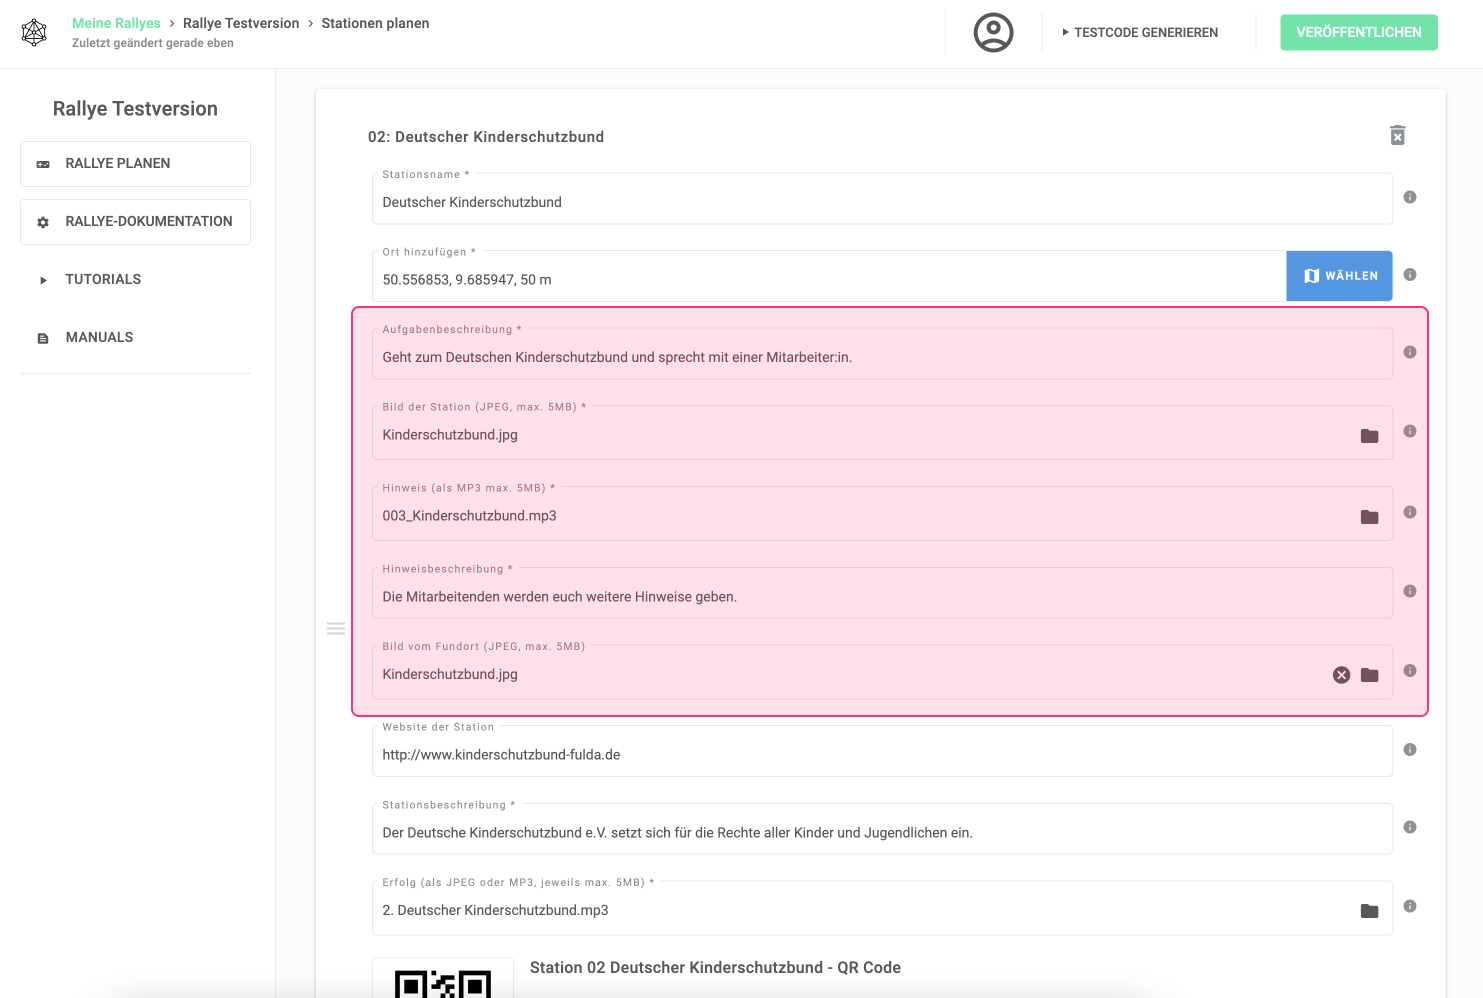Expand Testcode generieren option
The image size is (1483, 998).
[x=1140, y=32]
